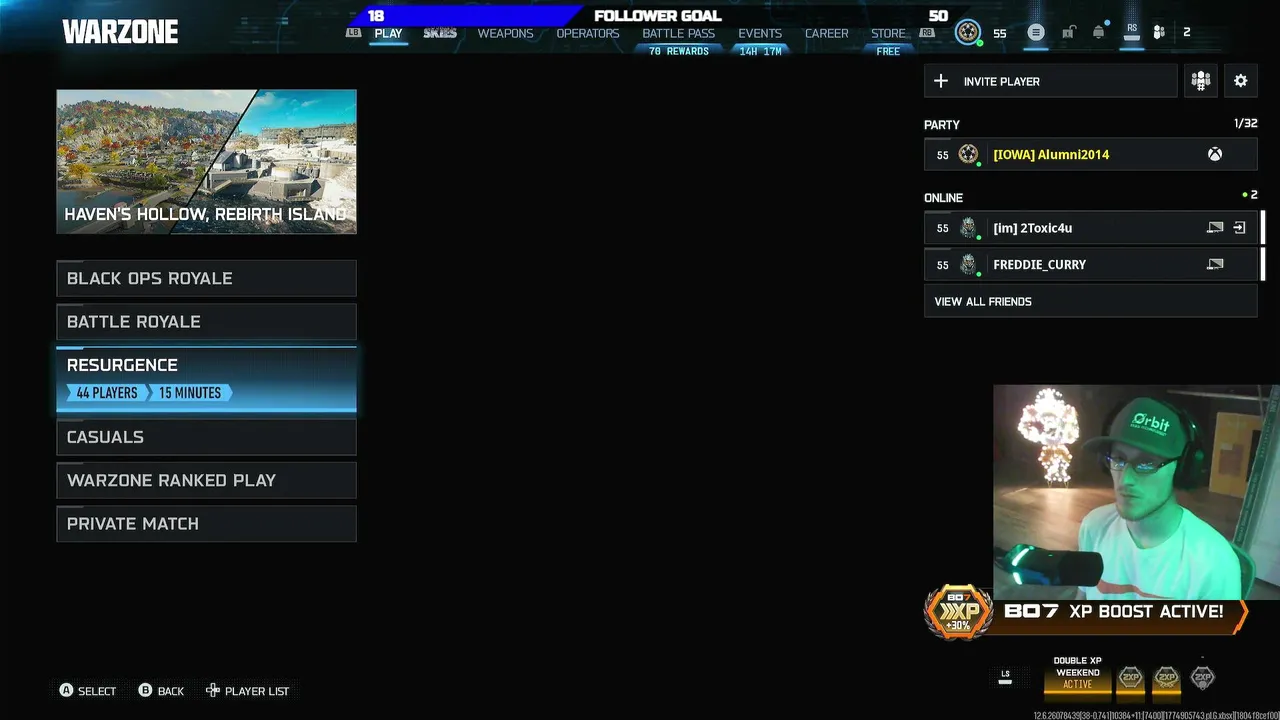Click the emblem of [IOWA] Alumni2014

click(968, 154)
